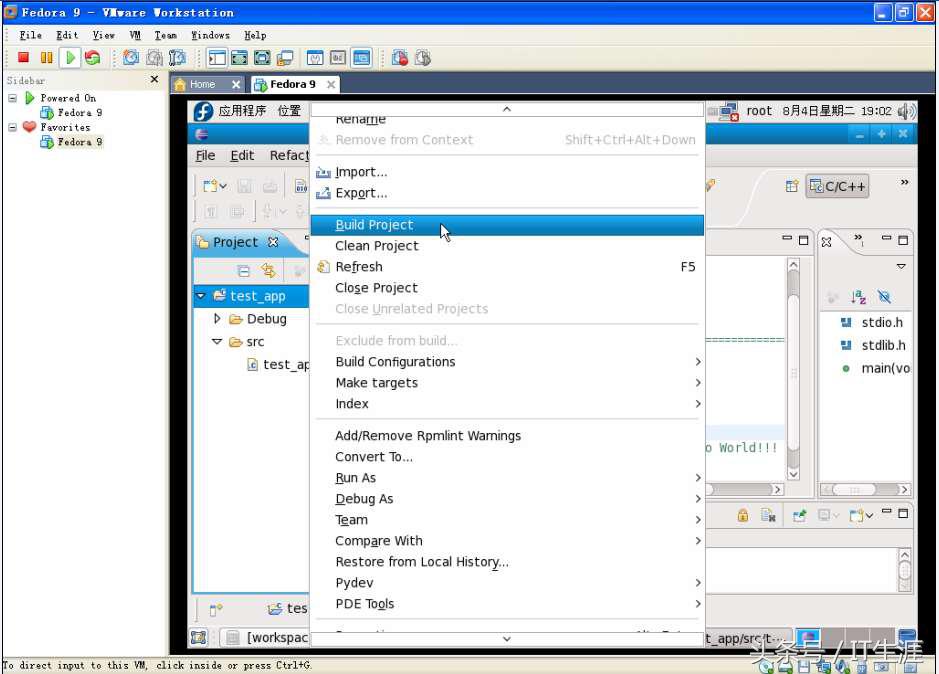Expand the Debug folder in project tree
This screenshot has width=939, height=674.
coord(218,319)
